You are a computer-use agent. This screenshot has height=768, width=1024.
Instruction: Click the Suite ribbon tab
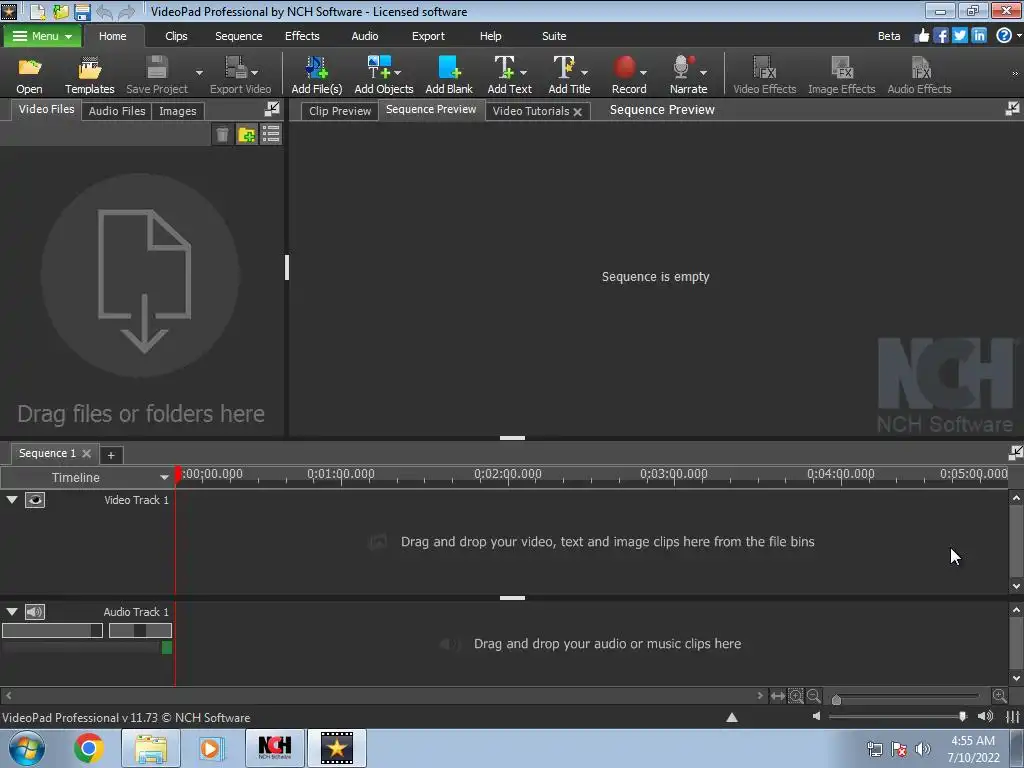pos(554,36)
